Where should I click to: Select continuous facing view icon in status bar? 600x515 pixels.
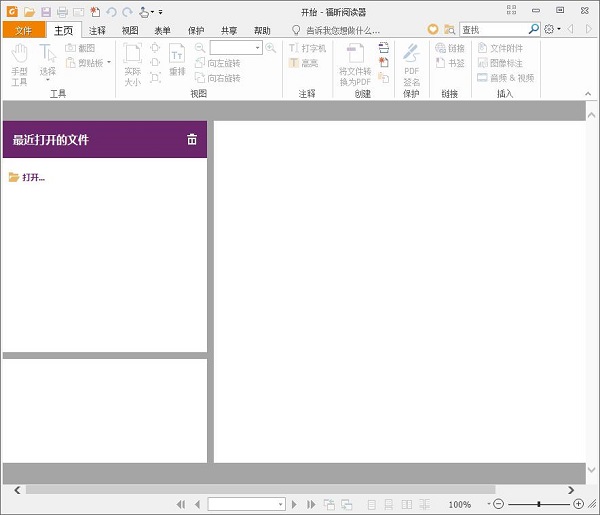point(424,504)
